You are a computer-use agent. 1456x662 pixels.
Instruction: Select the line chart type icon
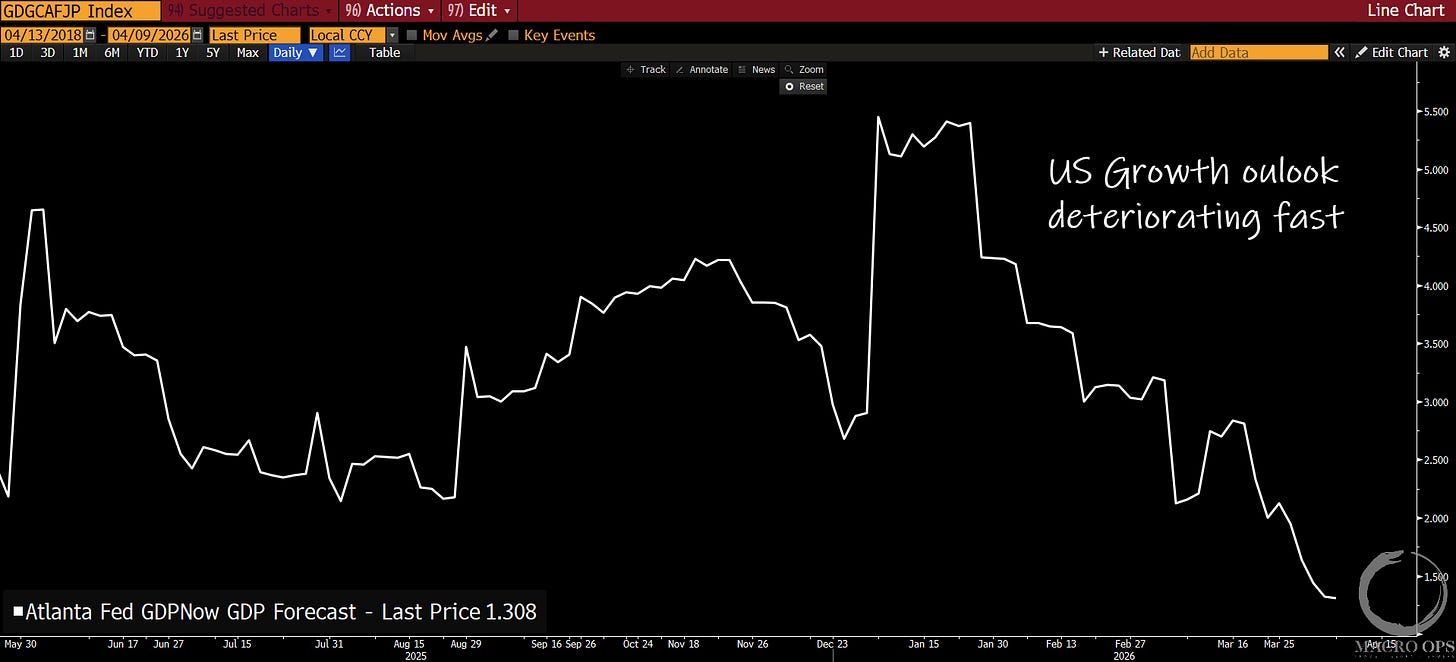(340, 52)
